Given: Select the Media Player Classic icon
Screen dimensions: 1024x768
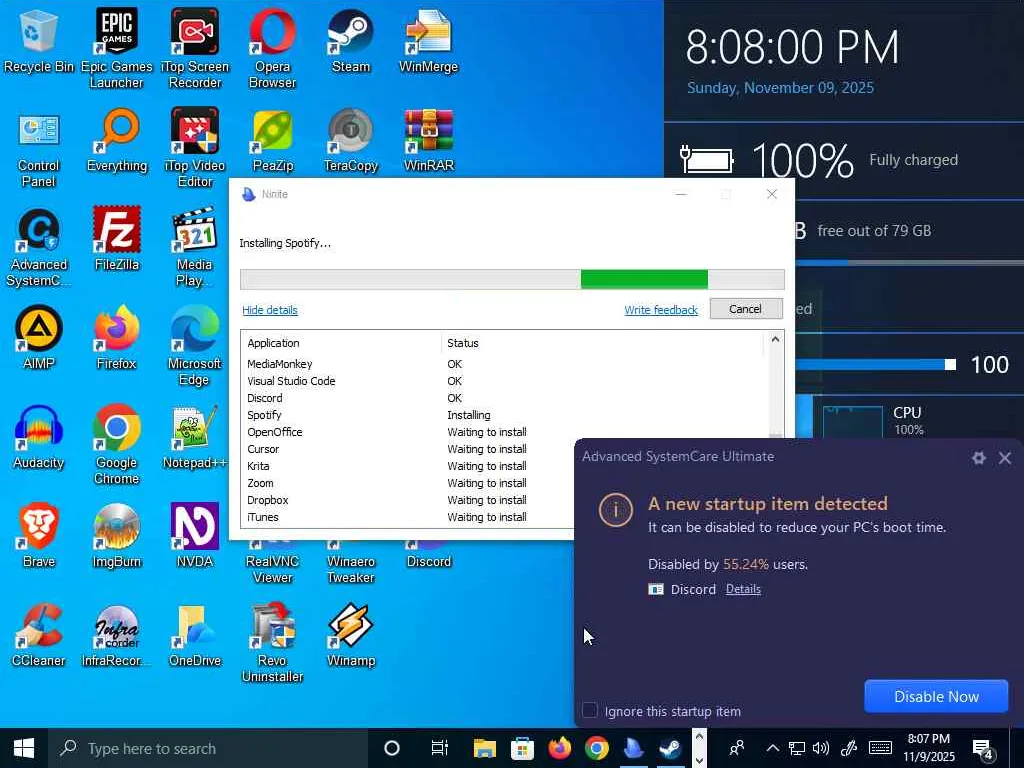Looking at the screenshot, I should click(195, 247).
